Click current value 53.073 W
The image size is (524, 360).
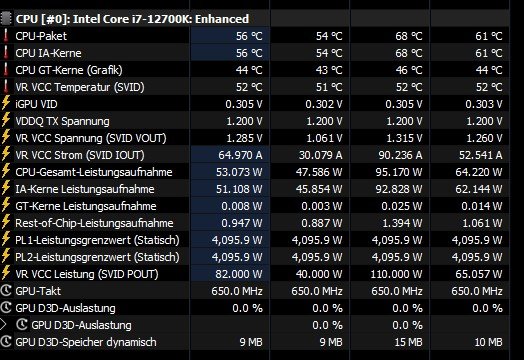pos(239,172)
